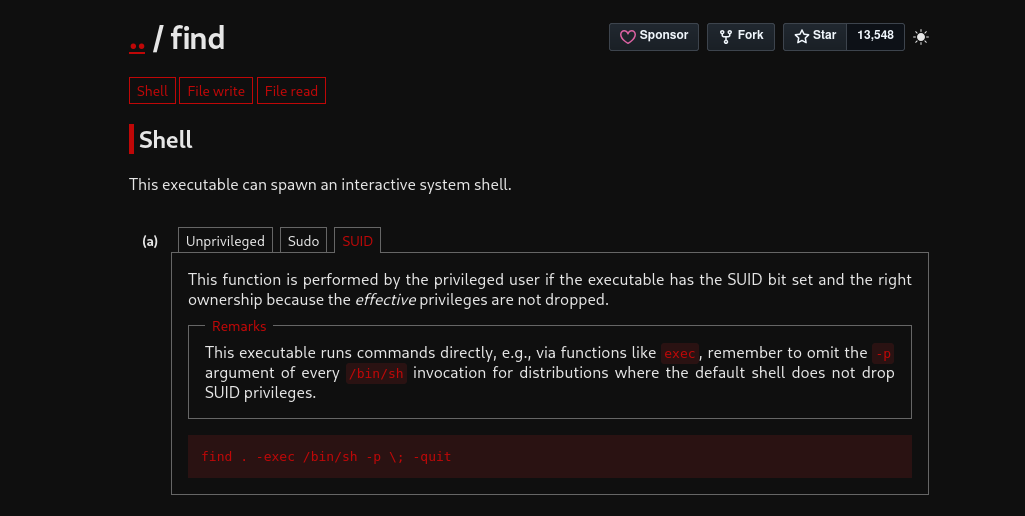The width and height of the screenshot is (1025, 516).
Task: Switch to the Unprivileged tab
Action: [225, 241]
